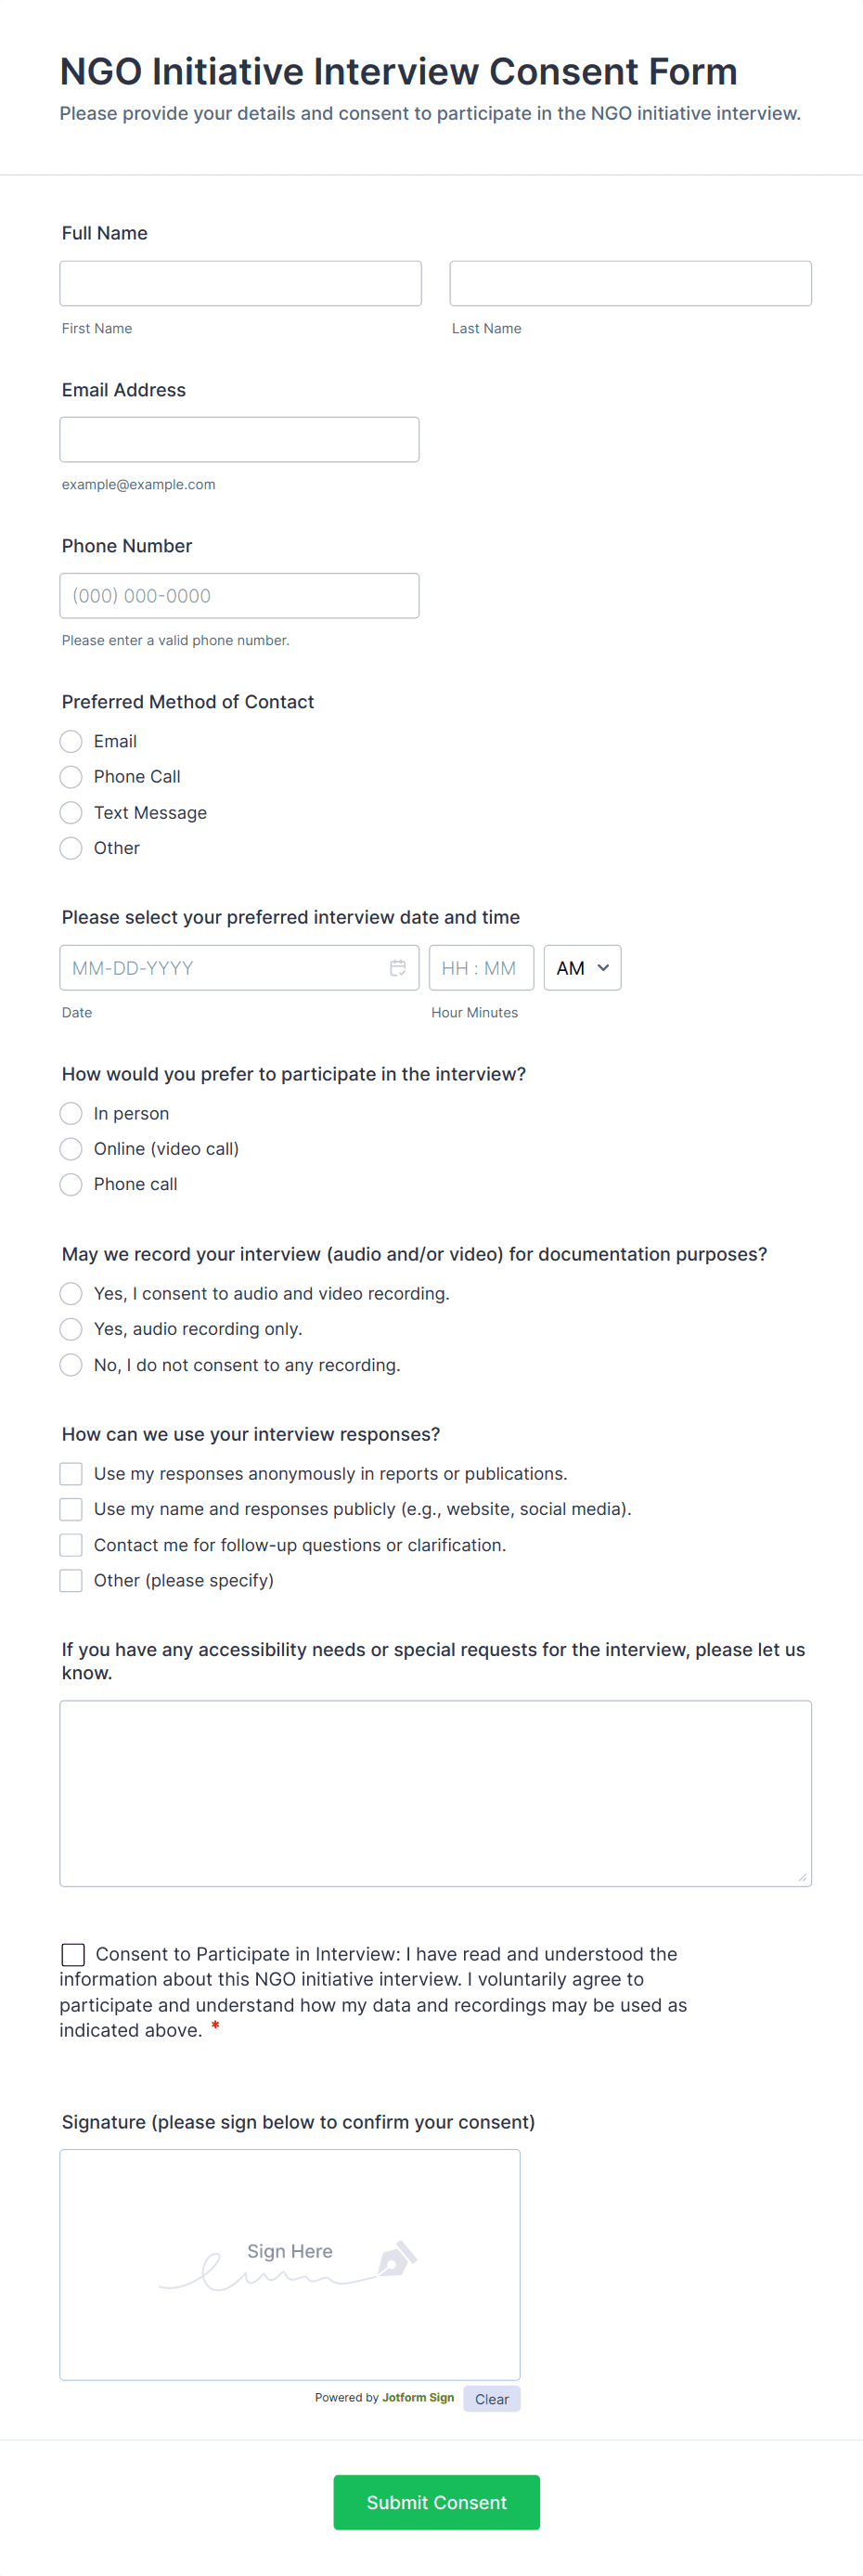Viewport: 863px width, 2576px height.
Task: Select In person interview option
Action: pos(71,1114)
